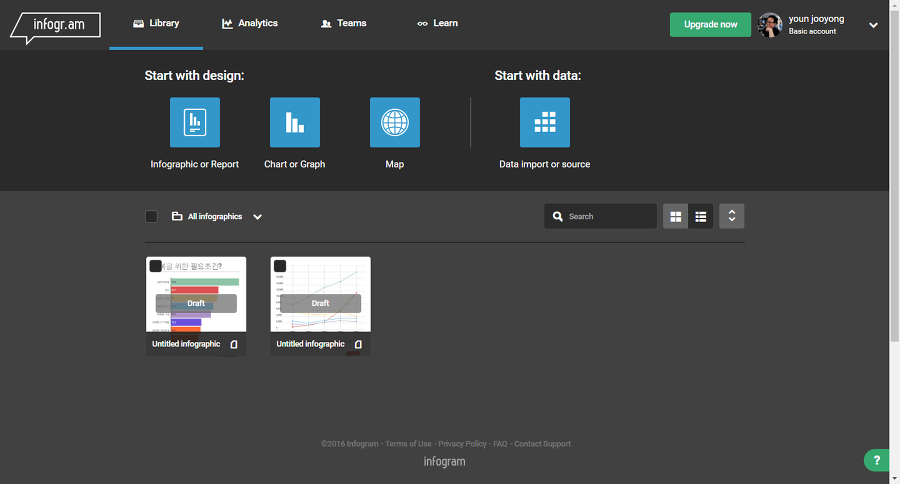Switch to grid view layout
The height and width of the screenshot is (484, 900).
[676, 216]
